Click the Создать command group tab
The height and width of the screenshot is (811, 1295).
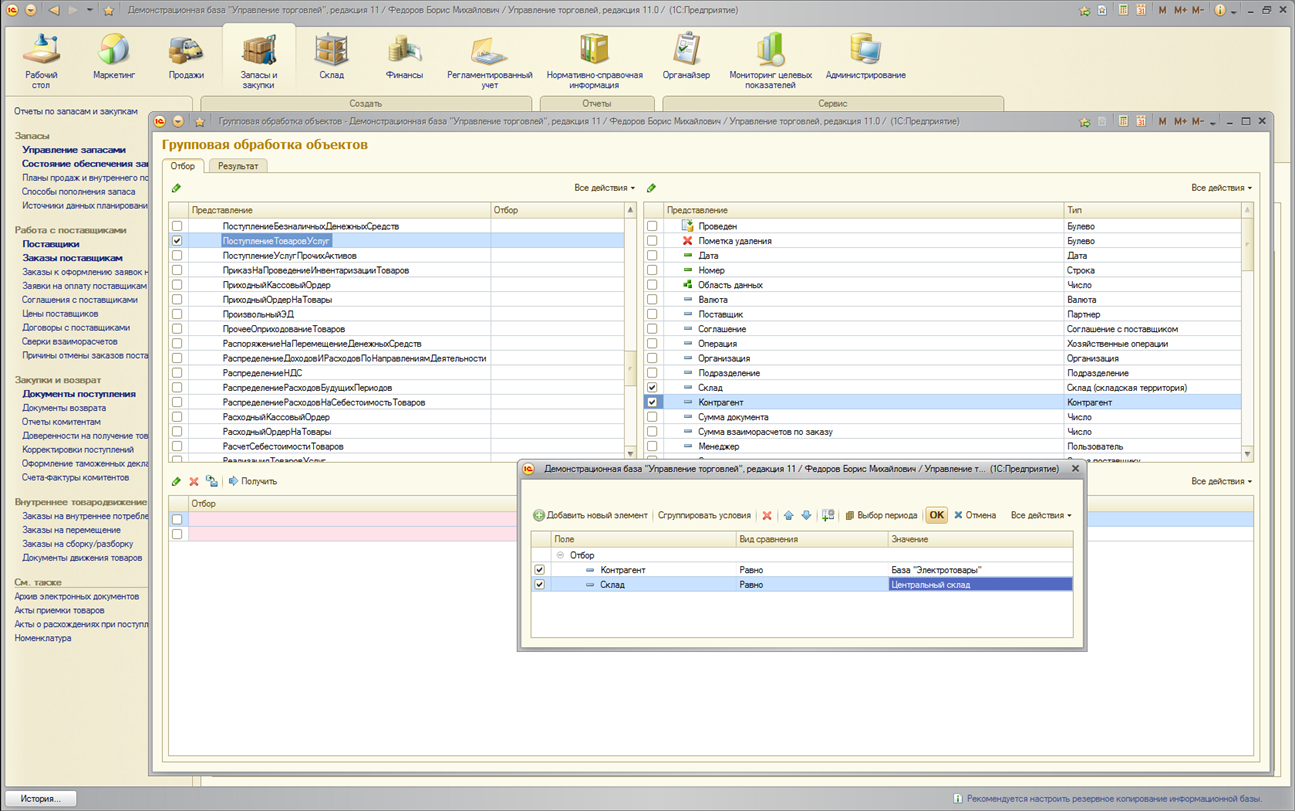[x=365, y=103]
